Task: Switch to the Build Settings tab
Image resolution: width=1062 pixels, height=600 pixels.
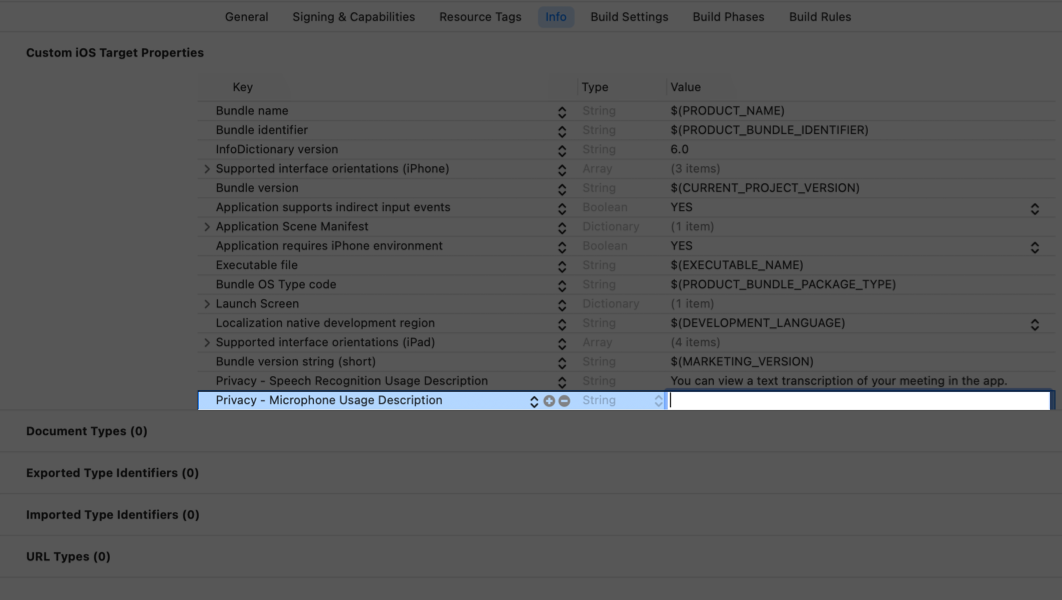Action: point(628,16)
